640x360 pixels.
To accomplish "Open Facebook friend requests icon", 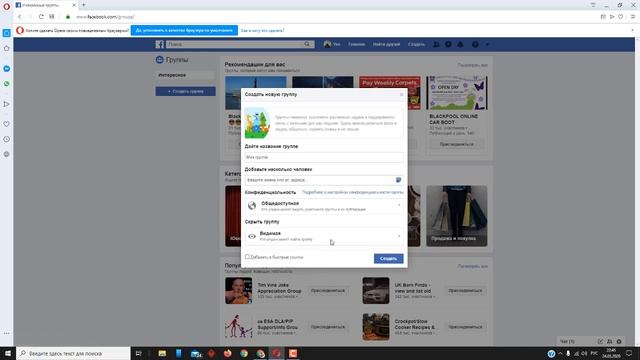I will 436,44.
